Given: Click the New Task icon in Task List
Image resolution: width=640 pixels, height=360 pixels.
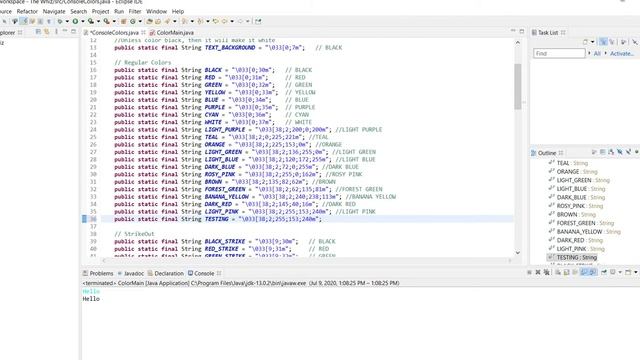Looking at the screenshot, I should [x=586, y=42].
